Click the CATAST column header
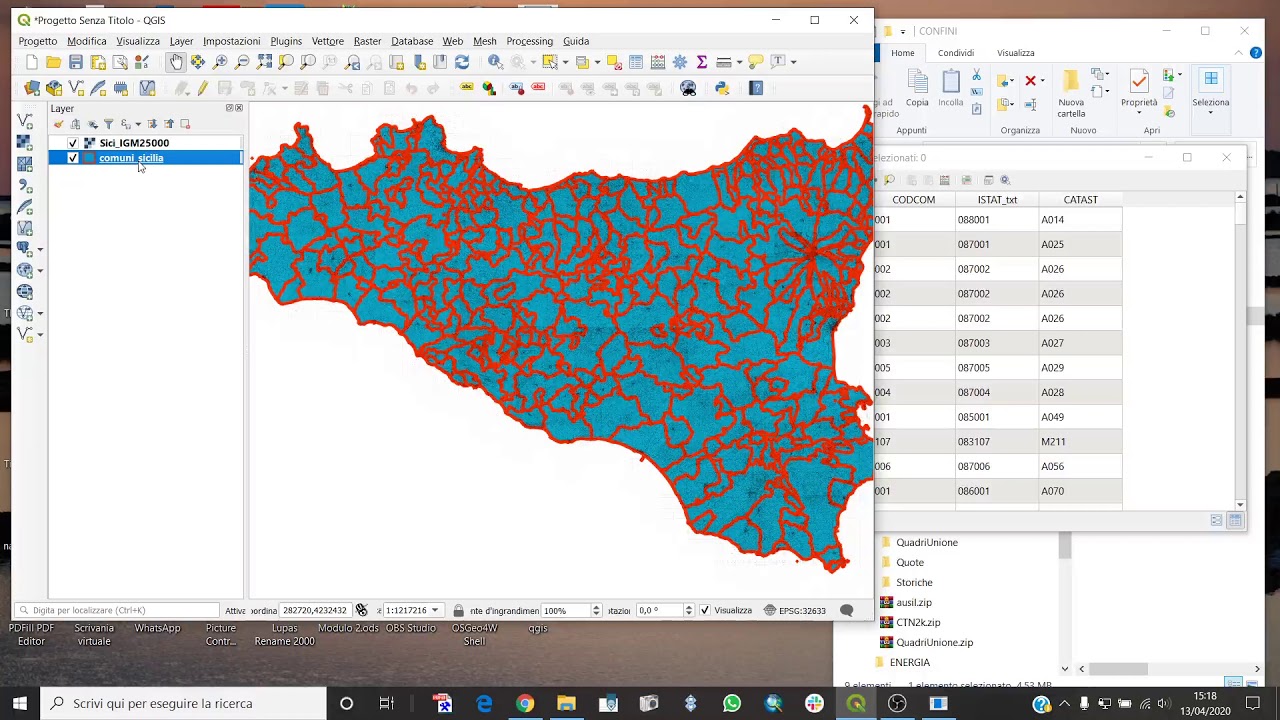Viewport: 1280px width, 720px height. coord(1080,200)
